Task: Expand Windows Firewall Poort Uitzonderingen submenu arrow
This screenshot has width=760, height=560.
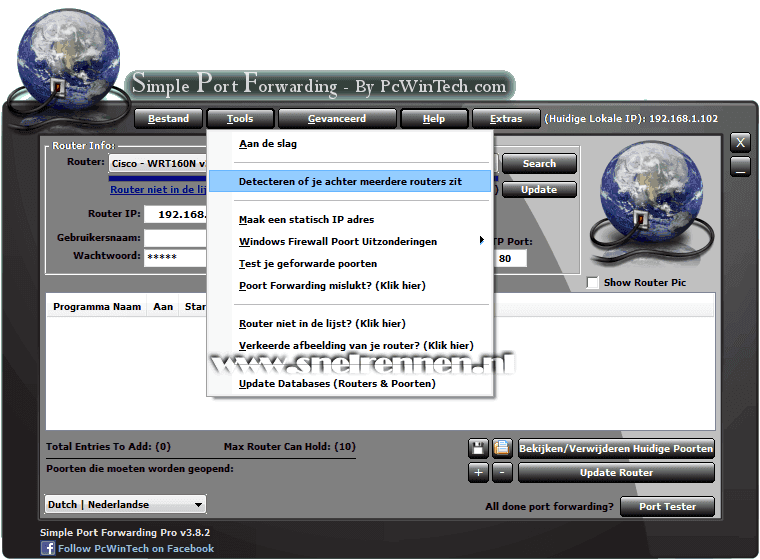Action: [481, 240]
